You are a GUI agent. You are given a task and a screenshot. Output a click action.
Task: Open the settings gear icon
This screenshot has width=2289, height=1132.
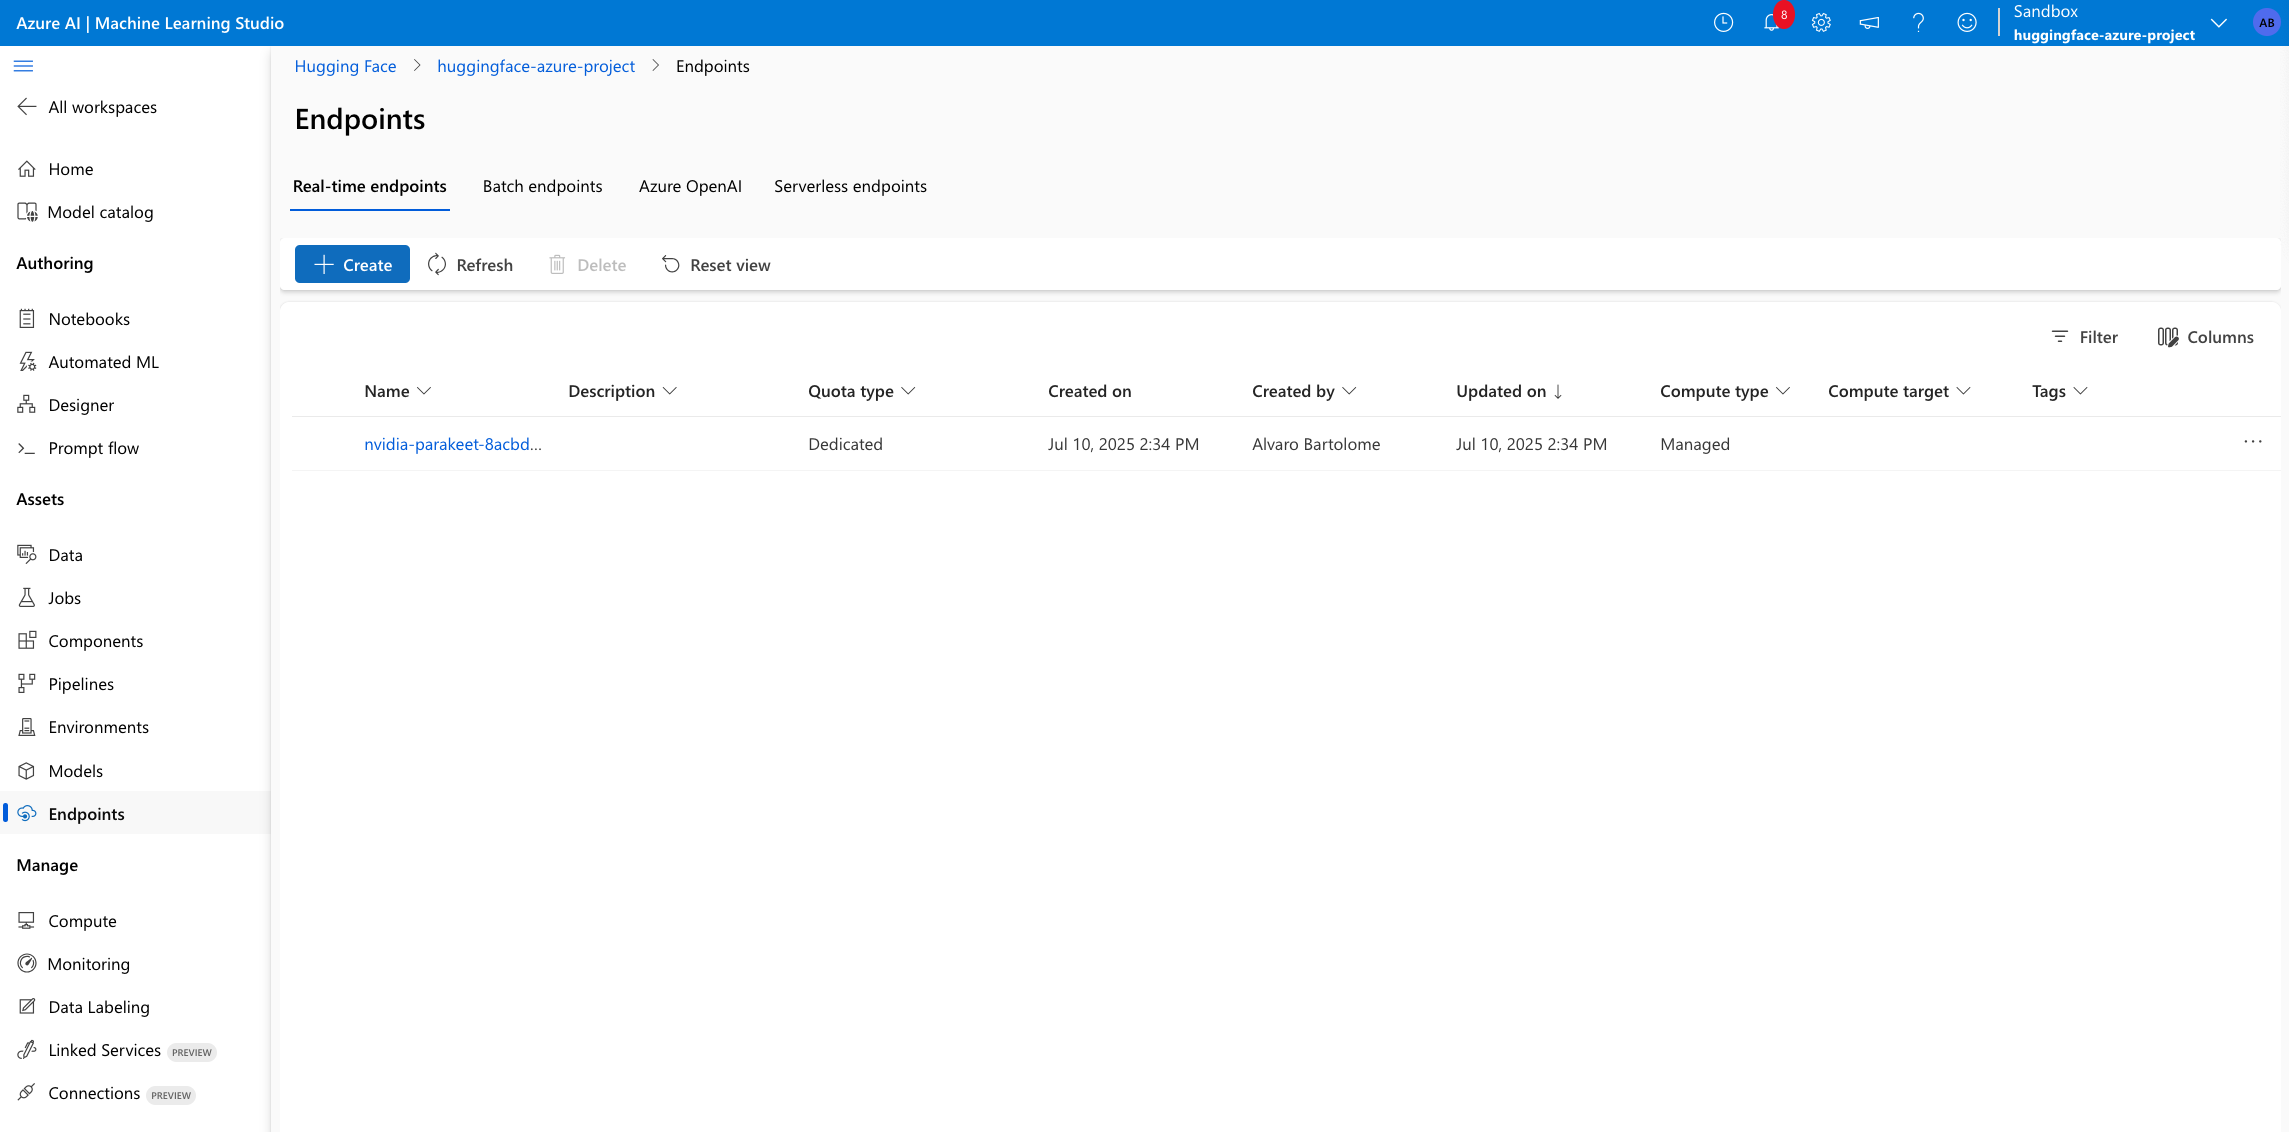click(1821, 23)
